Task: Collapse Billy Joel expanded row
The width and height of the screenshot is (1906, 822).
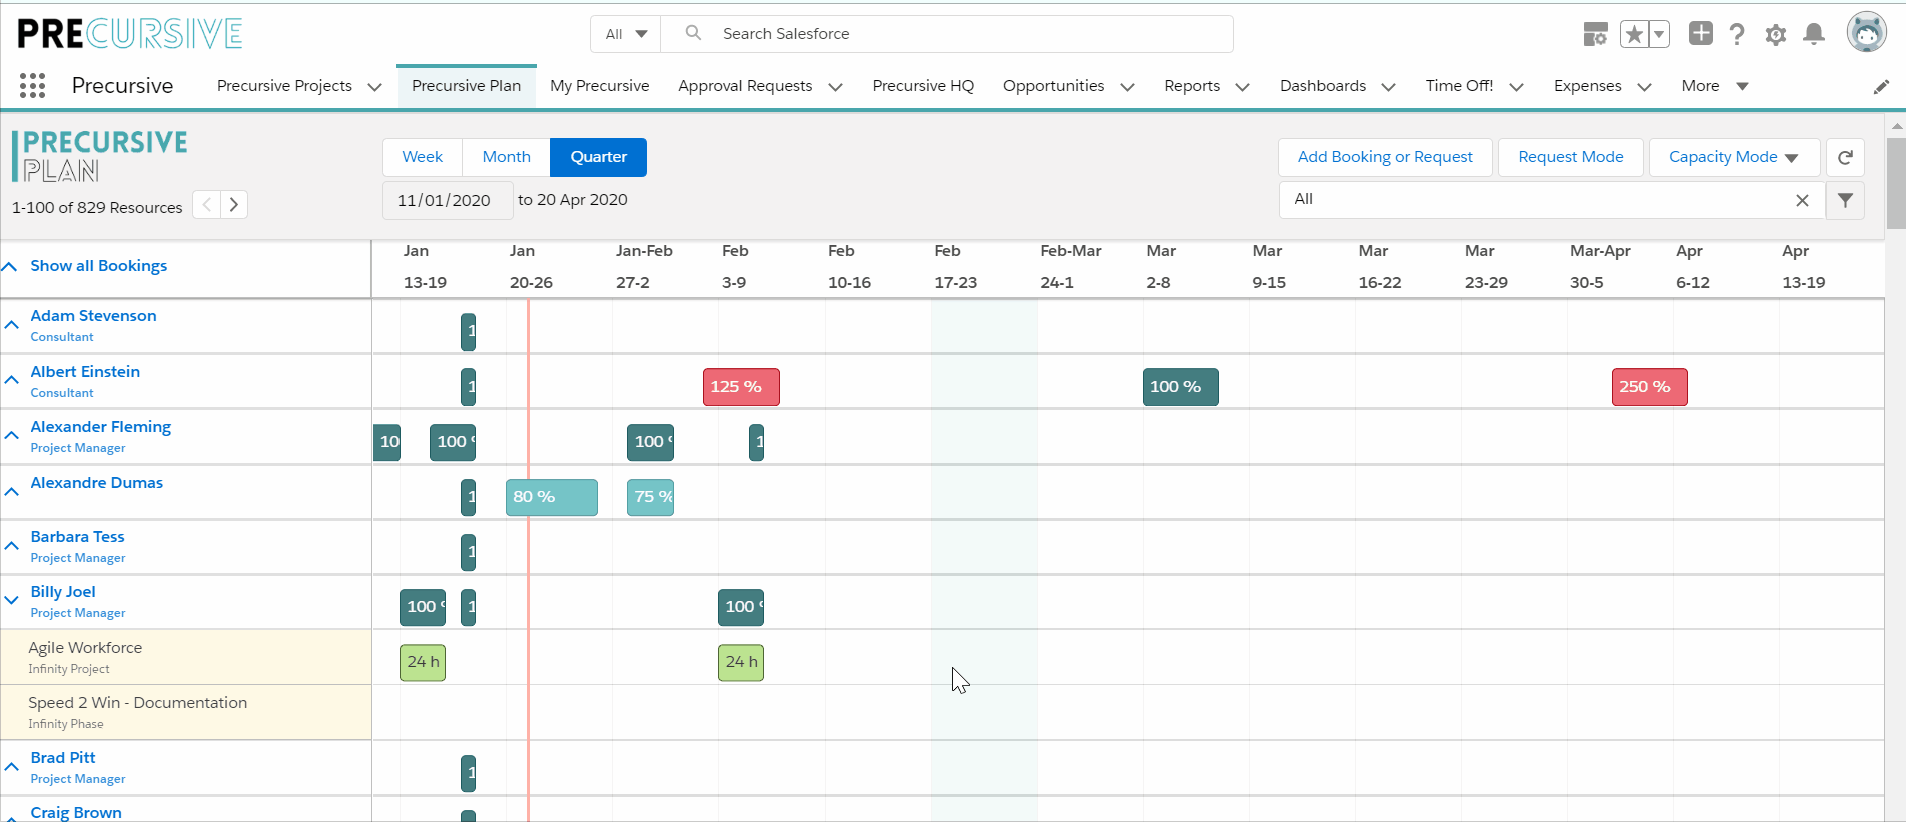Action: point(11,600)
